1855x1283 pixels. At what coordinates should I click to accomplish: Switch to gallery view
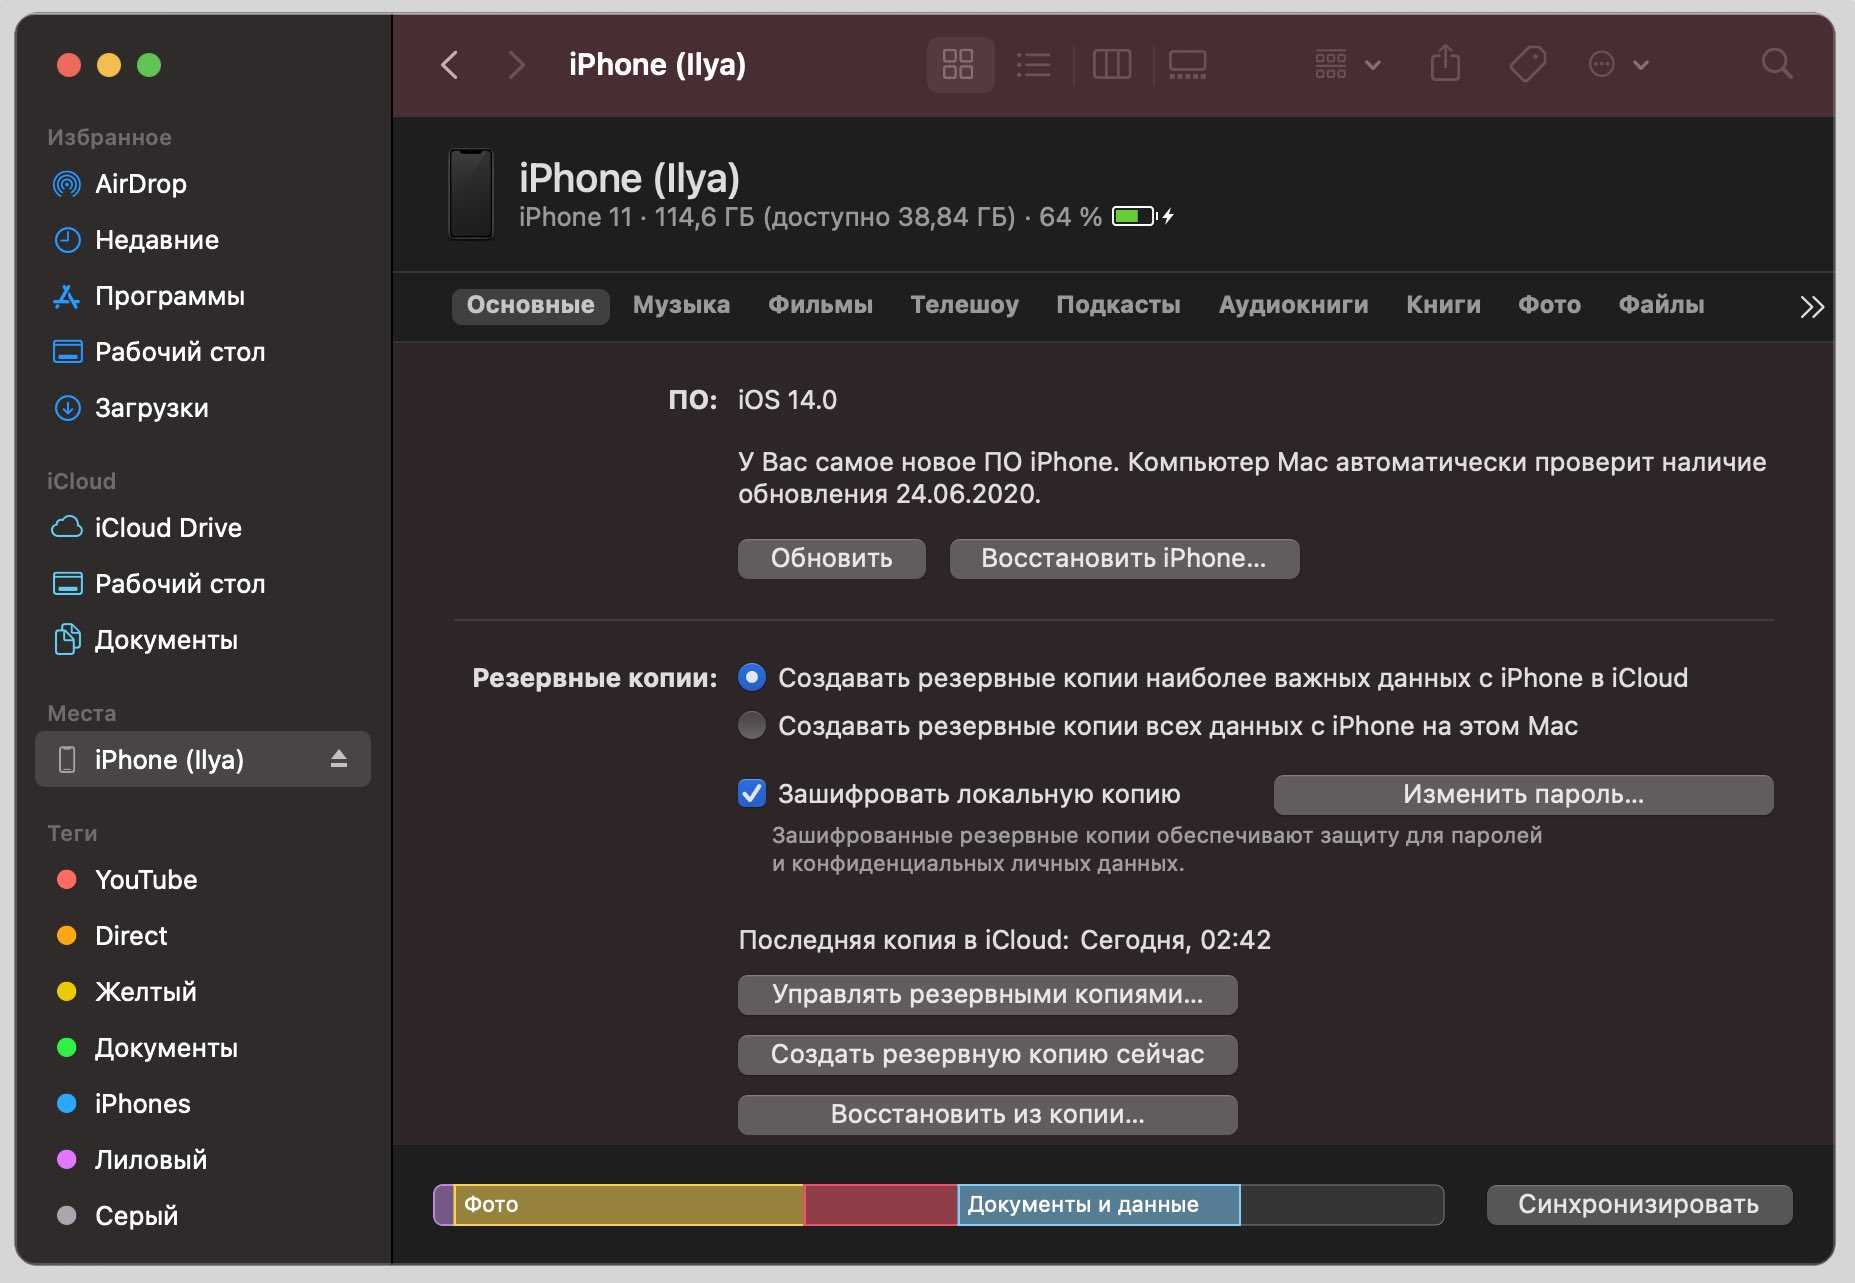[x=1187, y=65]
